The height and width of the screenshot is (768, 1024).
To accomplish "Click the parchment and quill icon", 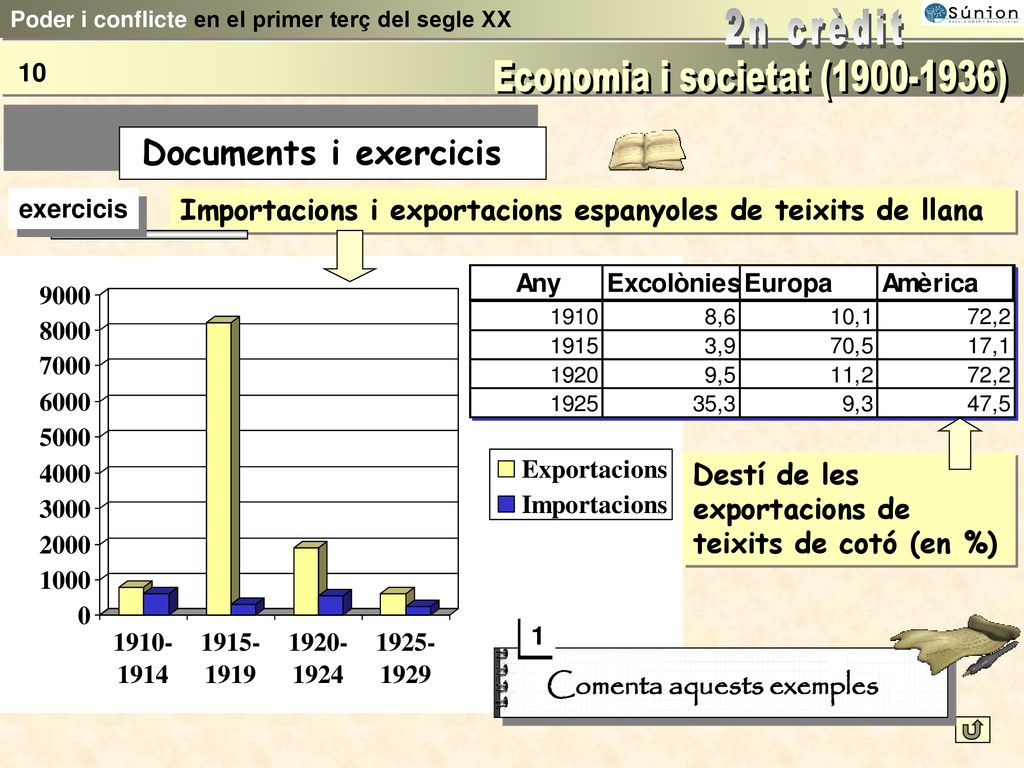I will click(x=956, y=645).
